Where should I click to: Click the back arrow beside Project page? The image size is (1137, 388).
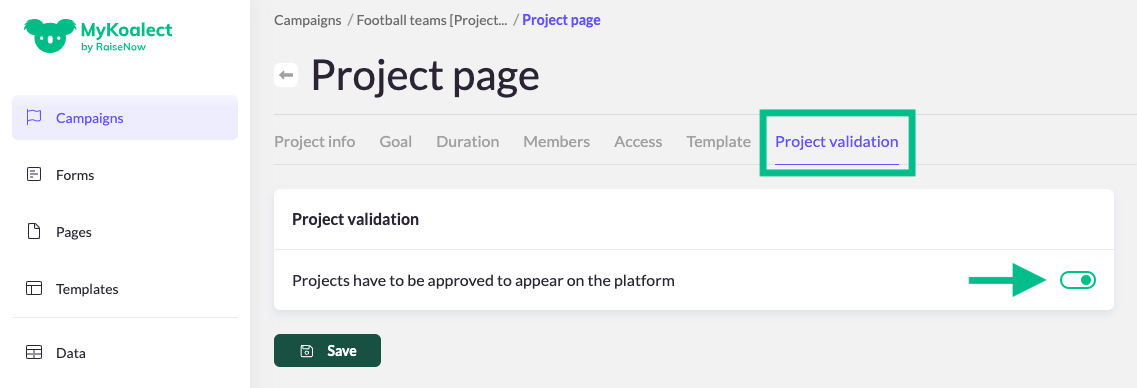pyautogui.click(x=286, y=75)
